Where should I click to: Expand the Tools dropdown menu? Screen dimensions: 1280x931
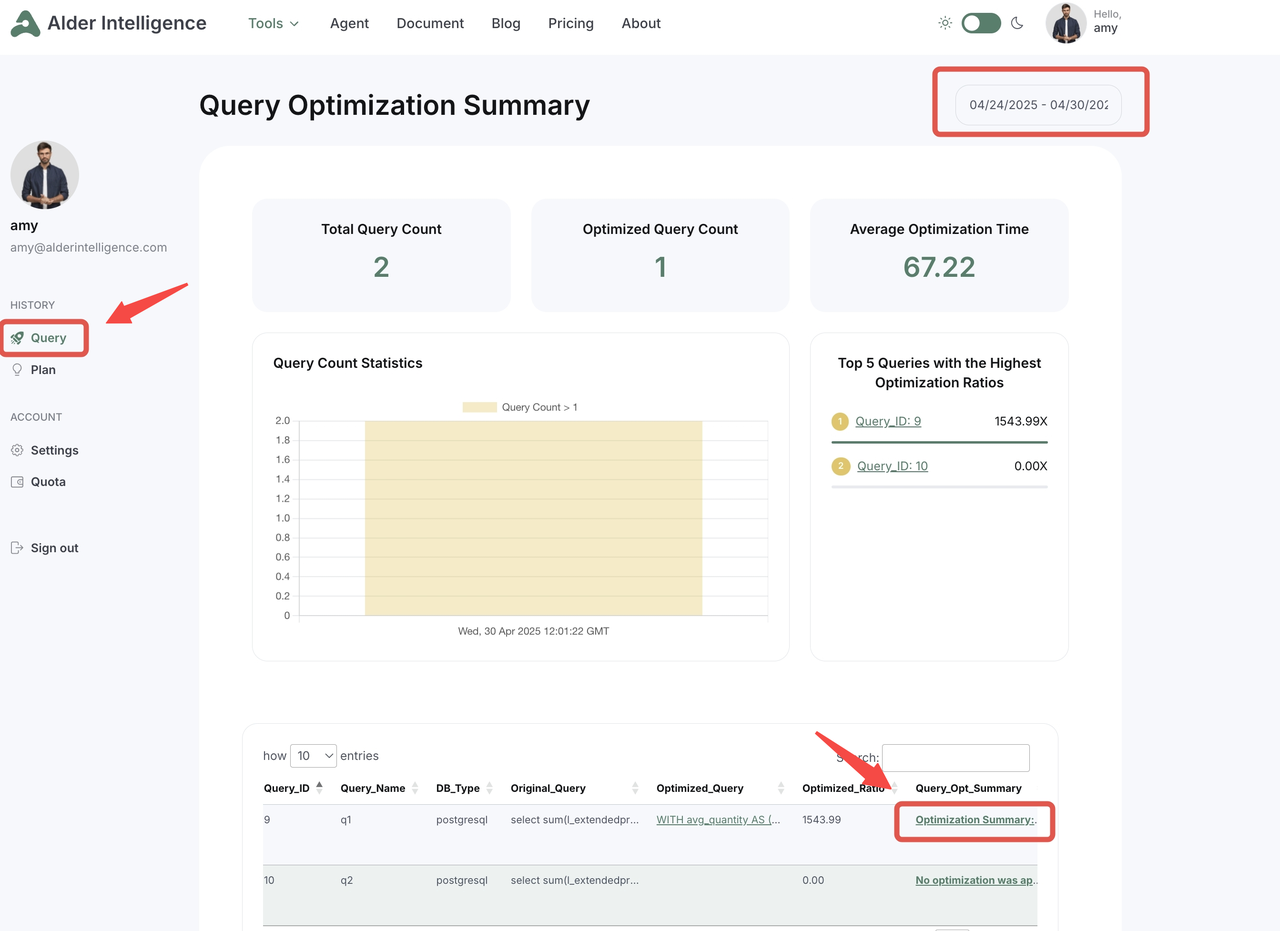[x=274, y=23]
